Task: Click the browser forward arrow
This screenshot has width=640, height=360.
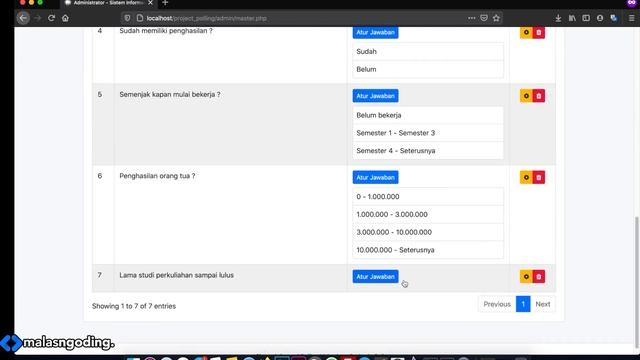Action: (x=38, y=18)
